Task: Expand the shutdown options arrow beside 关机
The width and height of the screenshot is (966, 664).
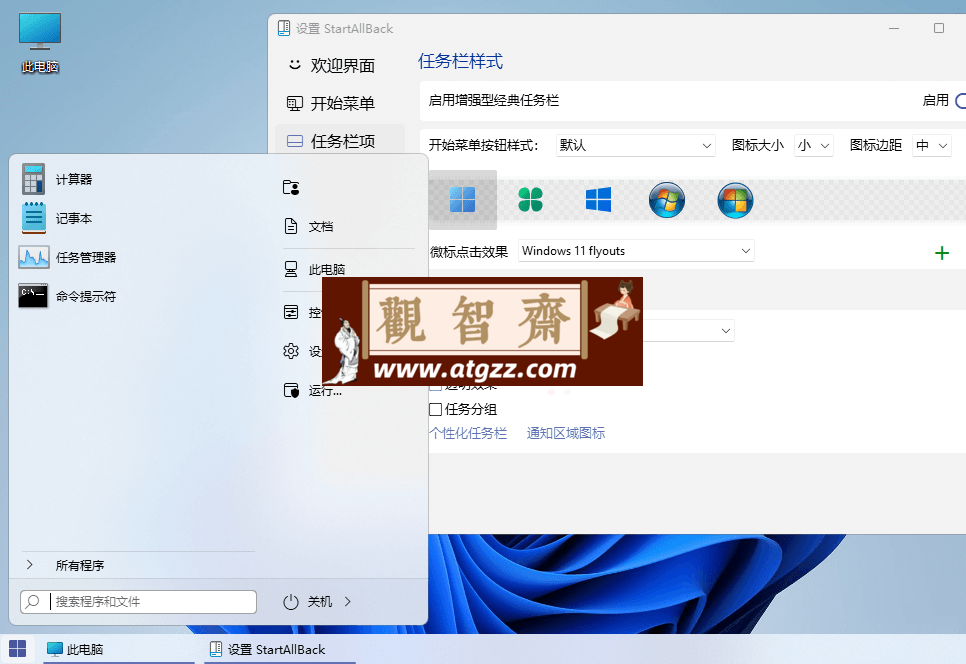Action: click(348, 602)
